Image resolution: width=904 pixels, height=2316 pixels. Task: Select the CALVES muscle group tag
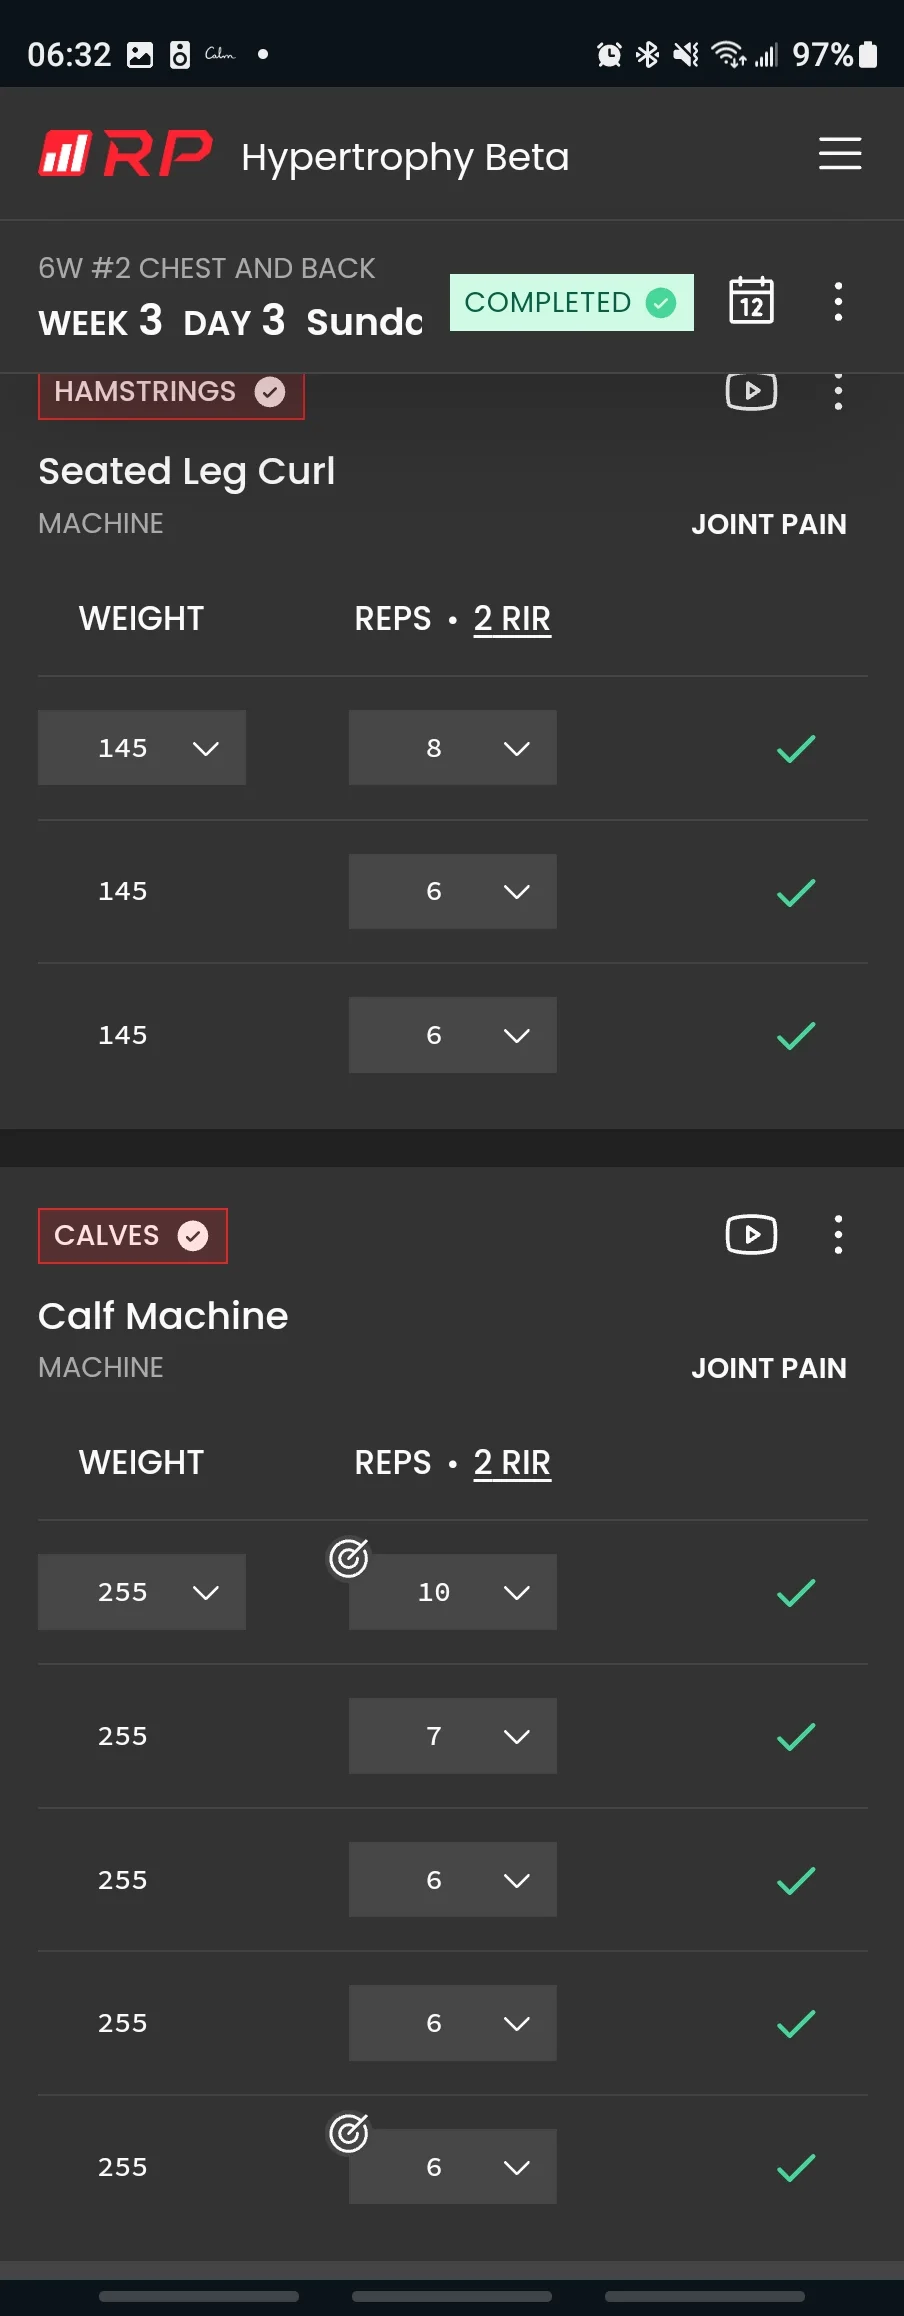click(132, 1236)
